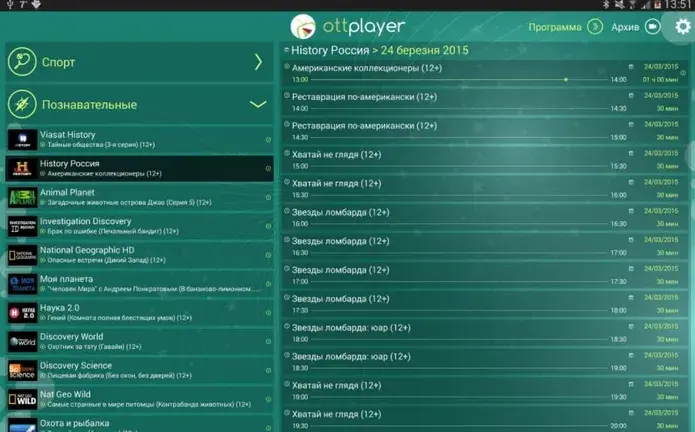Click the National Geographic HD logo
The image size is (695, 432).
coord(22,255)
